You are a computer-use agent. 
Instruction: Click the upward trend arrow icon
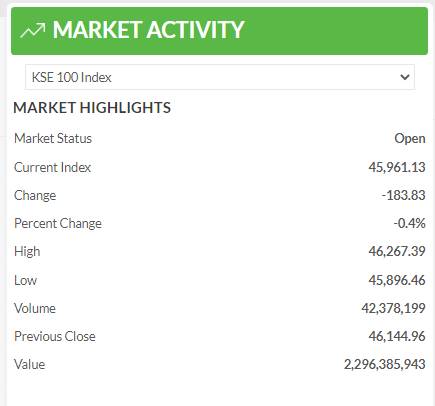[x=33, y=30]
